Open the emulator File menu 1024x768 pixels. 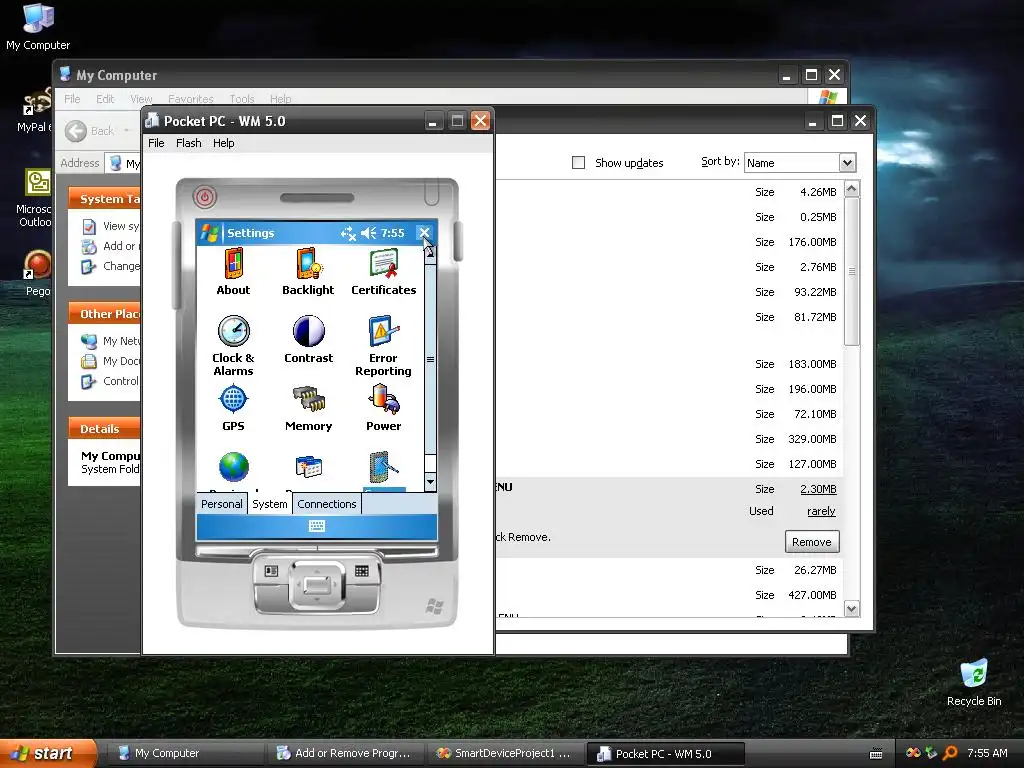point(156,143)
